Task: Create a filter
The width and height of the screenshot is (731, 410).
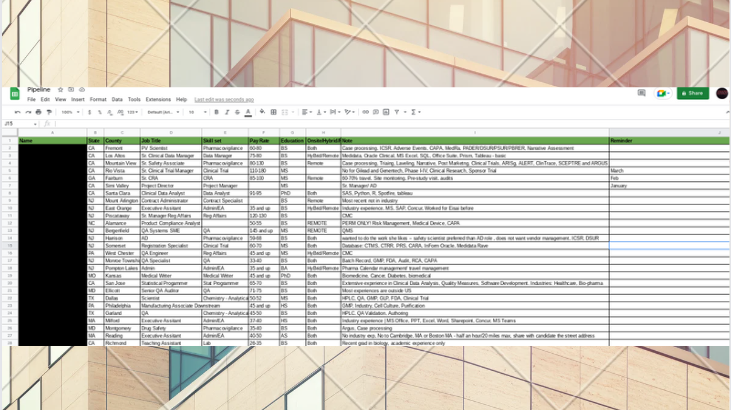Action: [x=397, y=112]
